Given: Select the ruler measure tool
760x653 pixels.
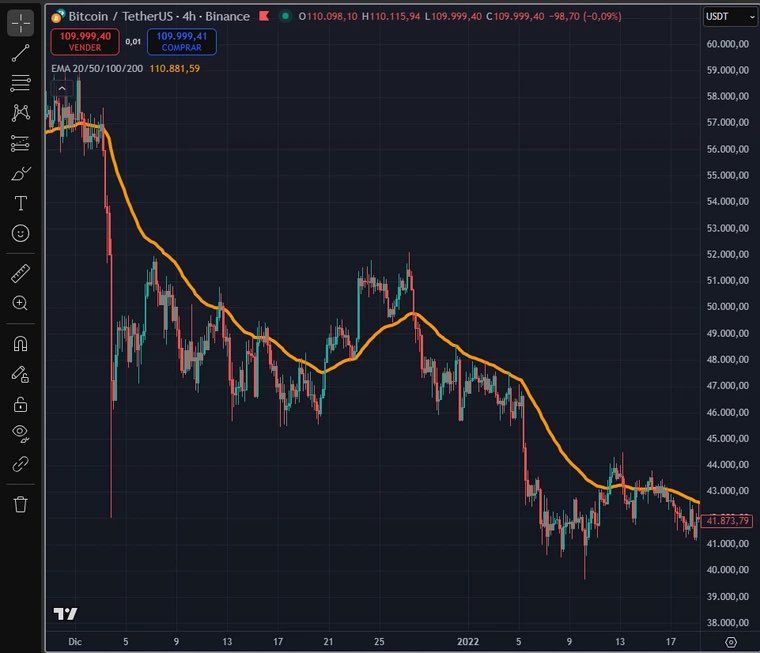Looking at the screenshot, I should coord(20,273).
